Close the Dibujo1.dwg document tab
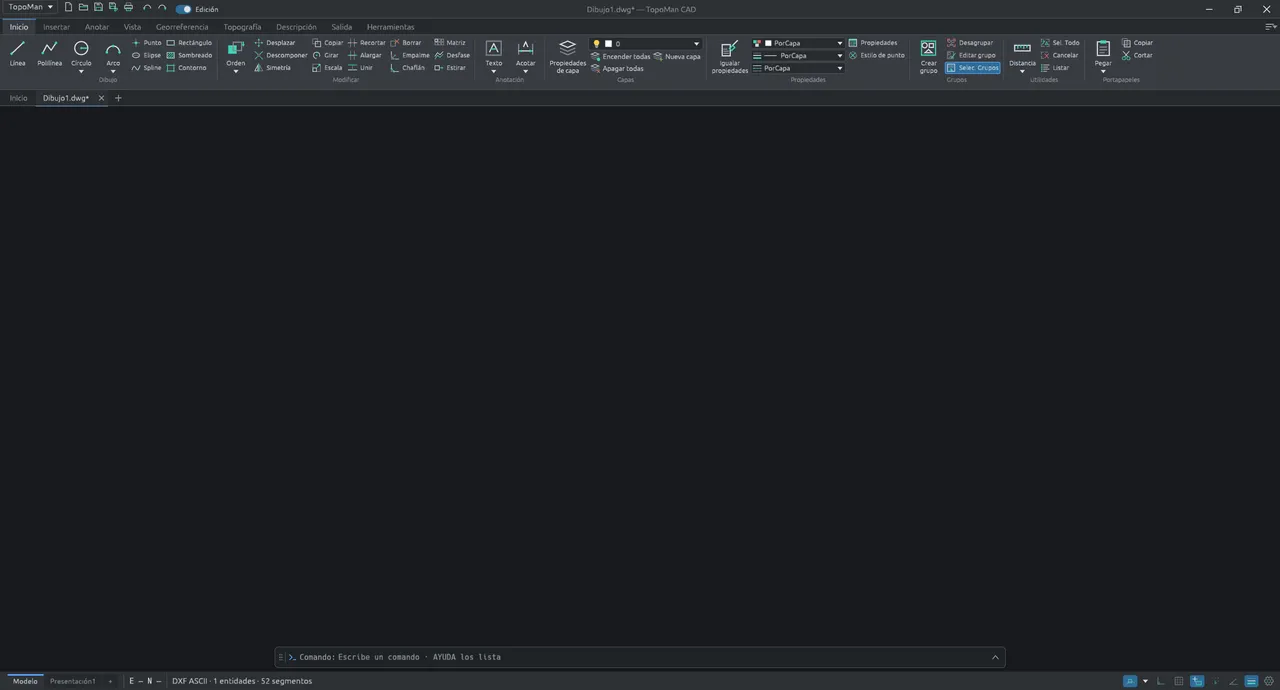Image resolution: width=1280 pixels, height=690 pixels. pos(101,98)
